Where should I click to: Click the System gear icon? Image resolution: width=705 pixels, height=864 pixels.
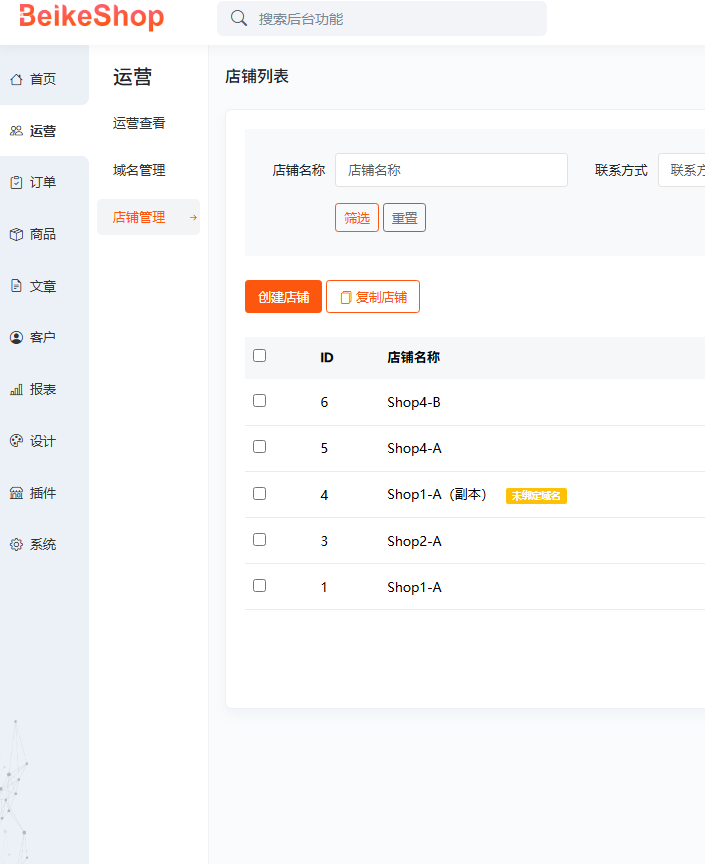16,545
